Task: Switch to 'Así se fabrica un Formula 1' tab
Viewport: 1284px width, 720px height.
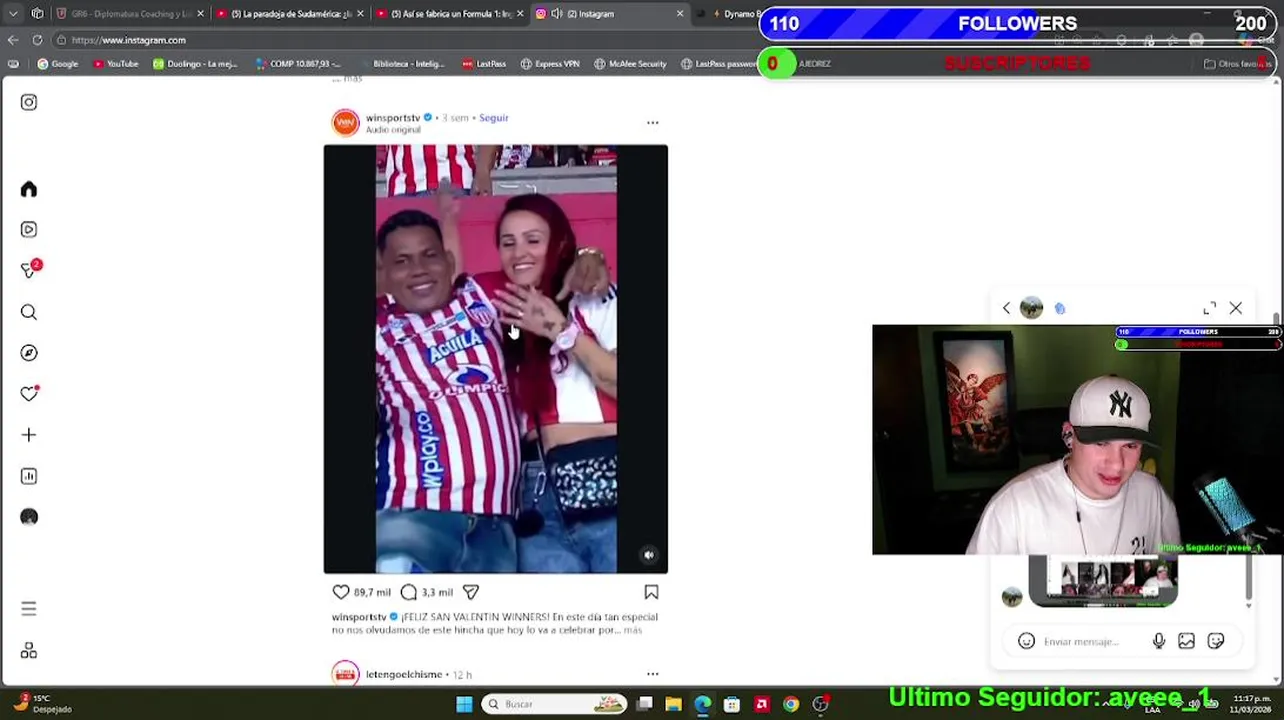Action: tap(450, 14)
